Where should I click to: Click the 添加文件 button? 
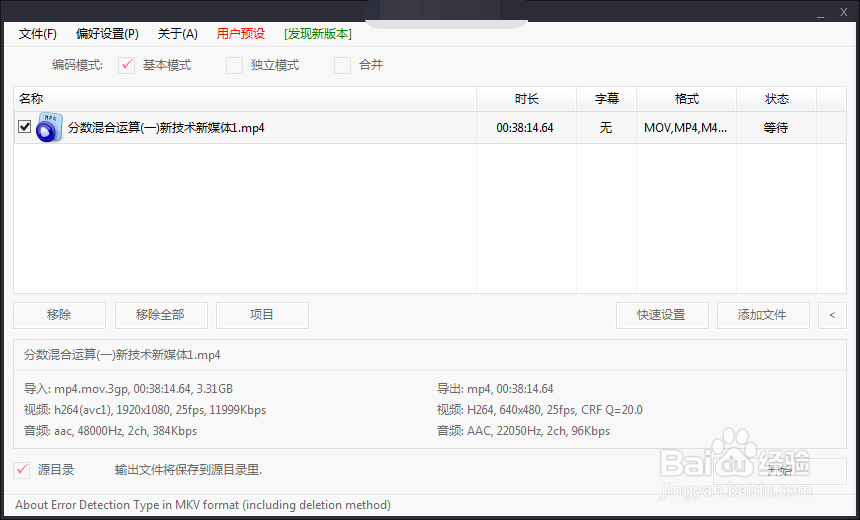click(763, 315)
